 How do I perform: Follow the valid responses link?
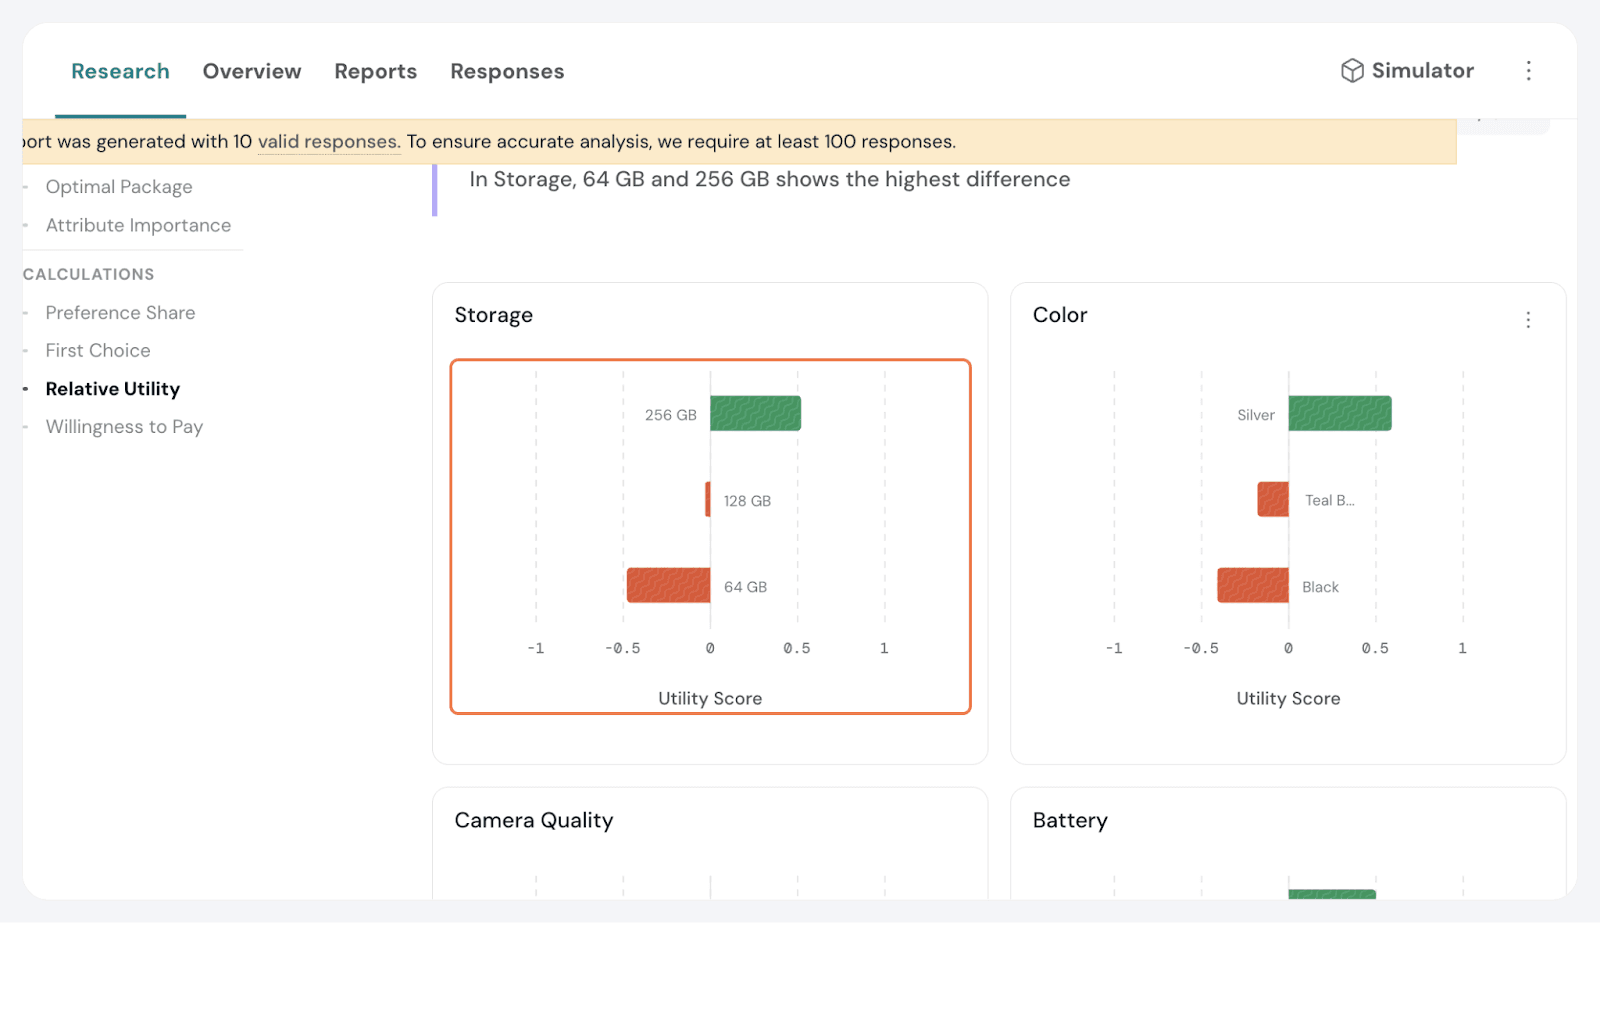point(329,142)
